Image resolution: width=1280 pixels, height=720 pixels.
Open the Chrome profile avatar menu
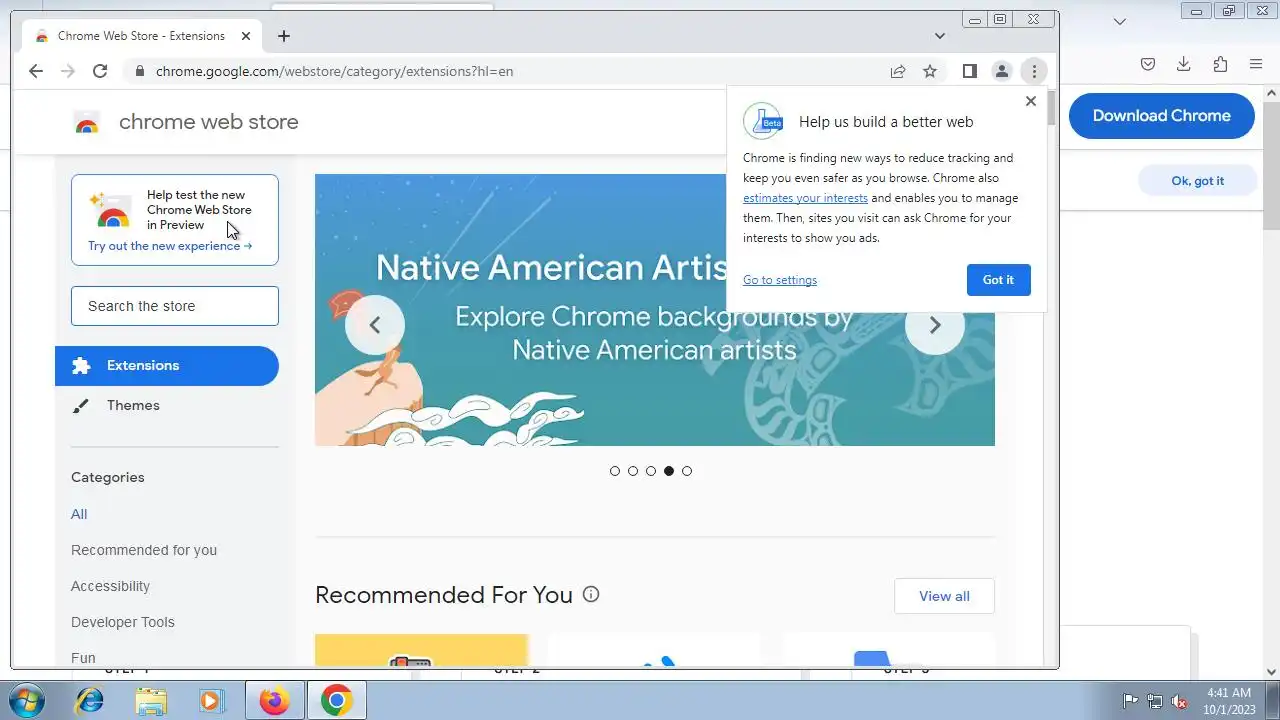click(1001, 71)
